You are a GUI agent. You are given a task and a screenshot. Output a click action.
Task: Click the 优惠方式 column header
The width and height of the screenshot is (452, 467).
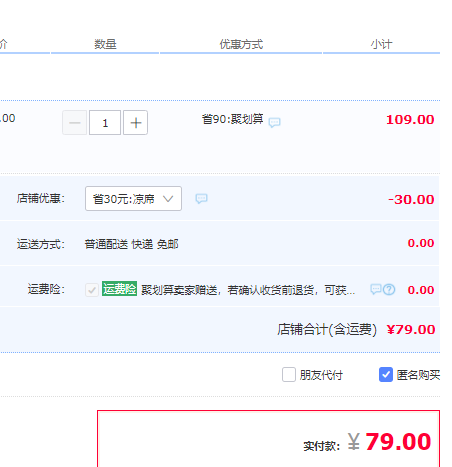coord(241,44)
